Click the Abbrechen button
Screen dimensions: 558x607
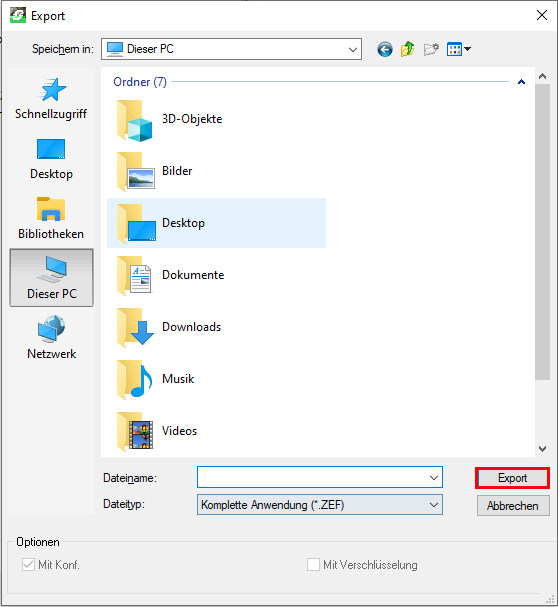click(x=513, y=506)
